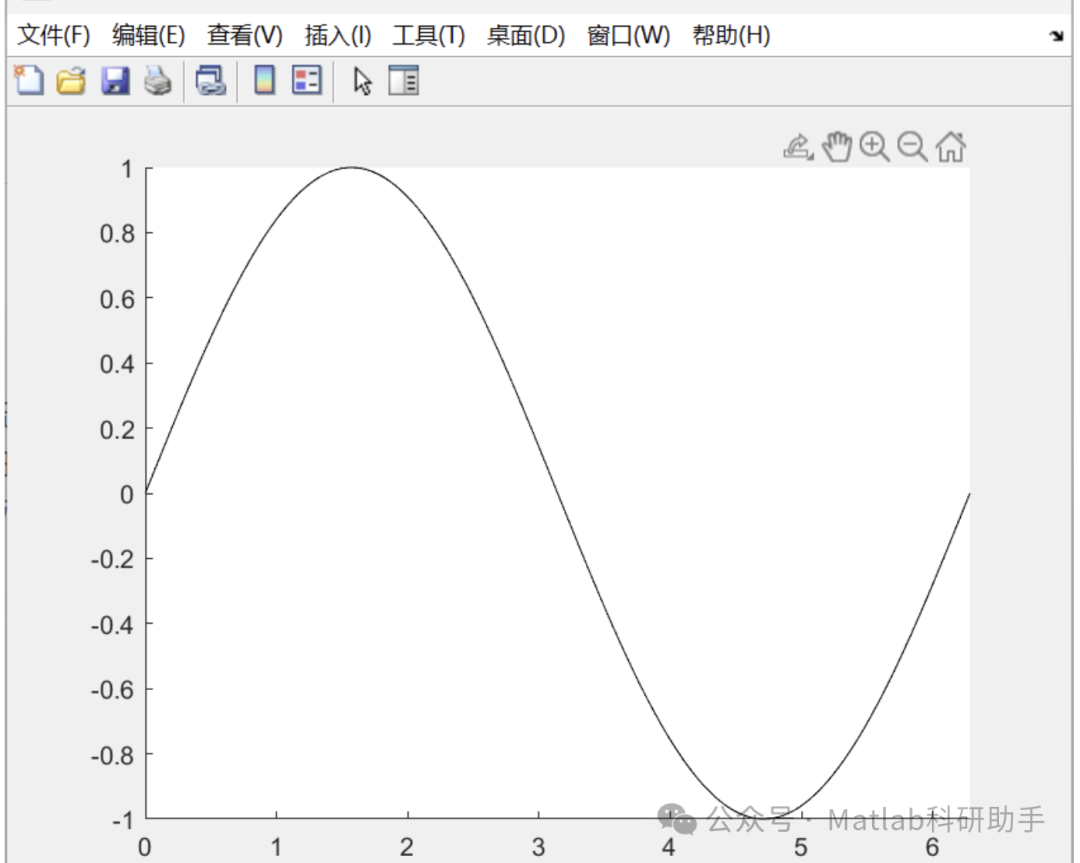1080x863 pixels.
Task: Click y-axis tick label 0.8
Action: (x=117, y=234)
